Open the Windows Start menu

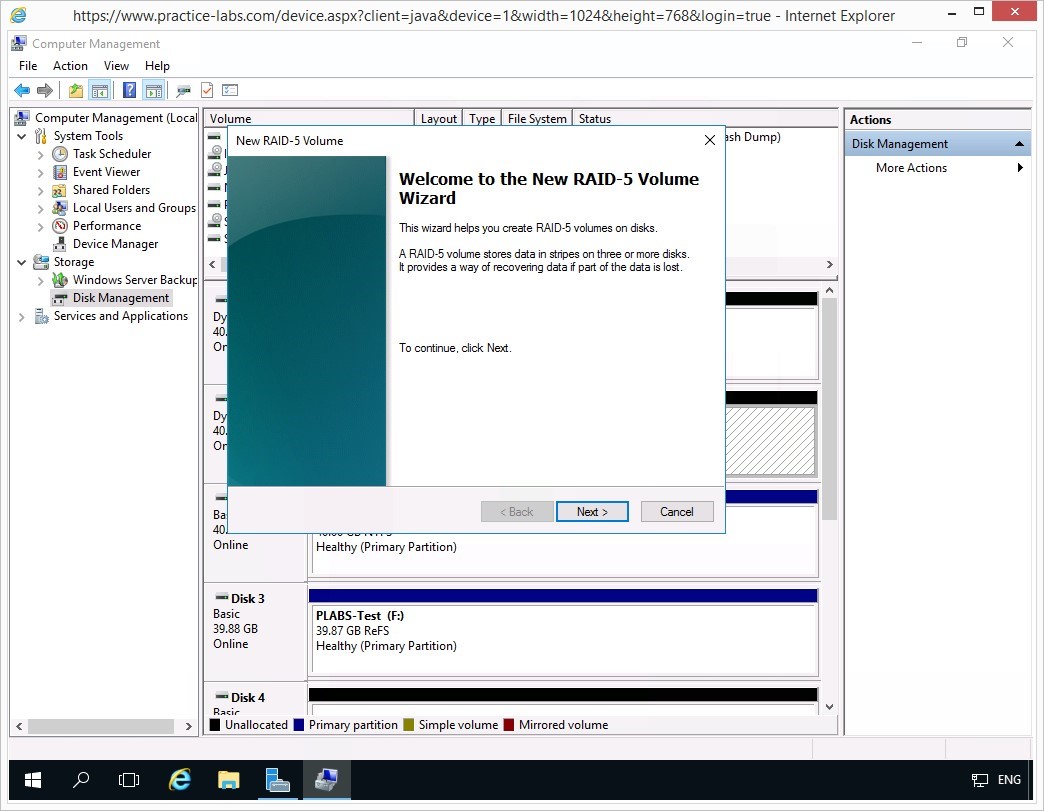(x=33, y=780)
